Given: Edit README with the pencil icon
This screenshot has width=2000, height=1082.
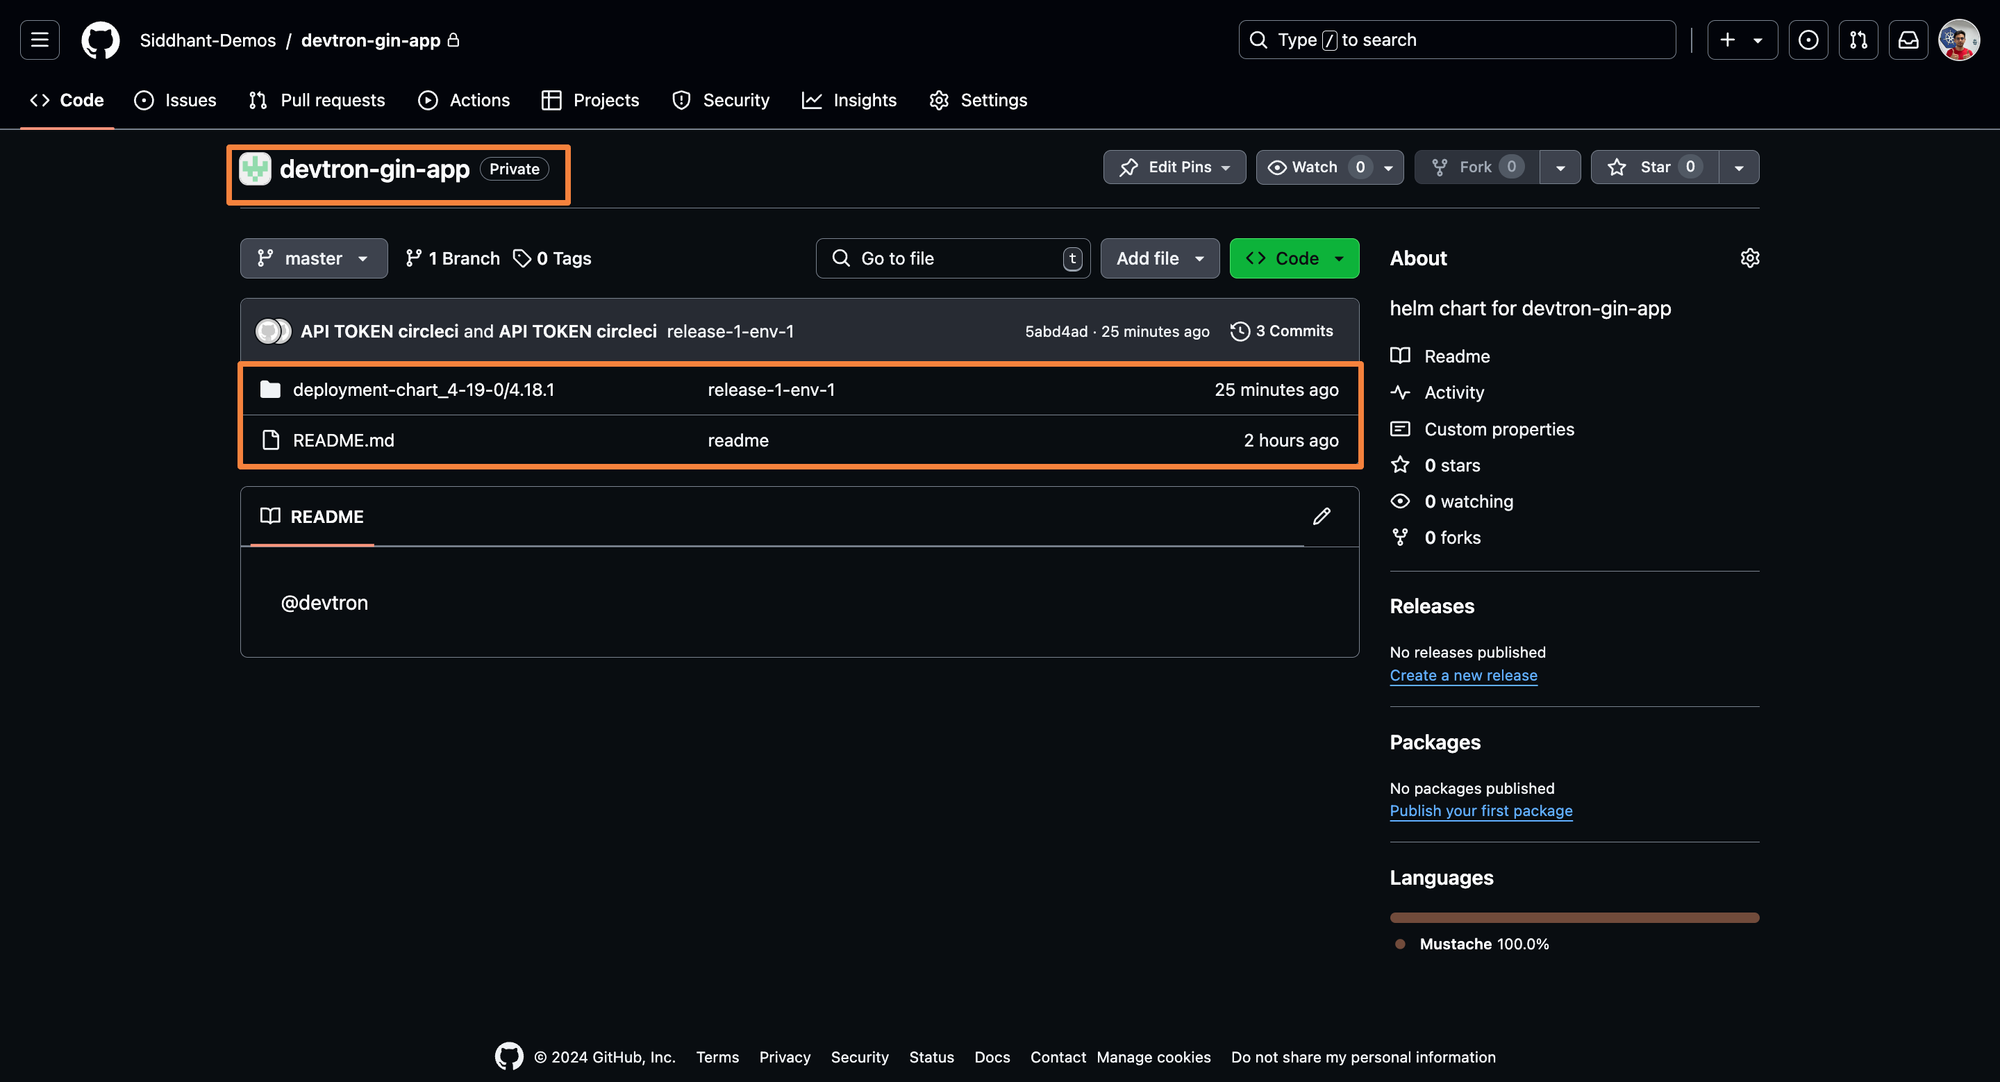Looking at the screenshot, I should click(1322, 516).
